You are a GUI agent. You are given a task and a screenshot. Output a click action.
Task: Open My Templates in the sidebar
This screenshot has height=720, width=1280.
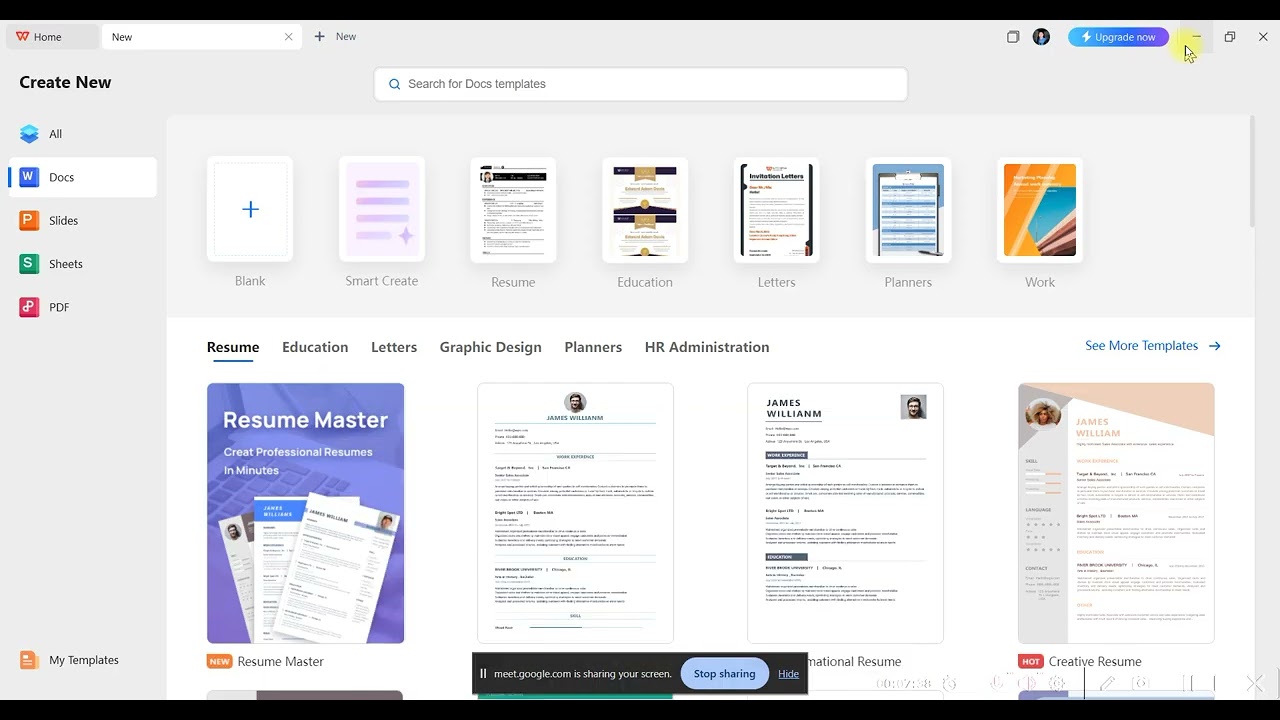(x=82, y=660)
